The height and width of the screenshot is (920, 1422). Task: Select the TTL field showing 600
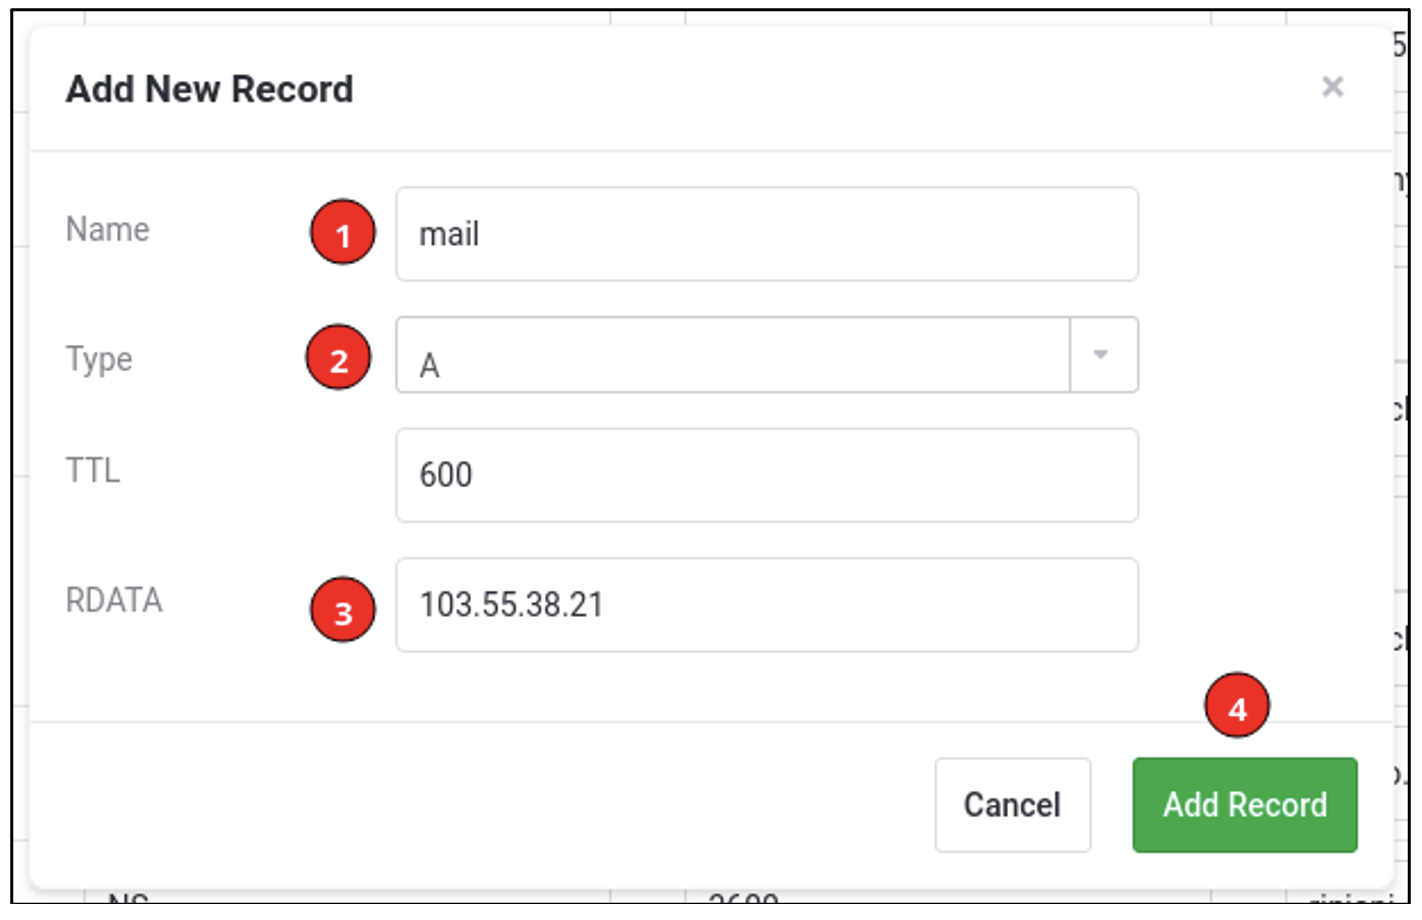tap(766, 473)
